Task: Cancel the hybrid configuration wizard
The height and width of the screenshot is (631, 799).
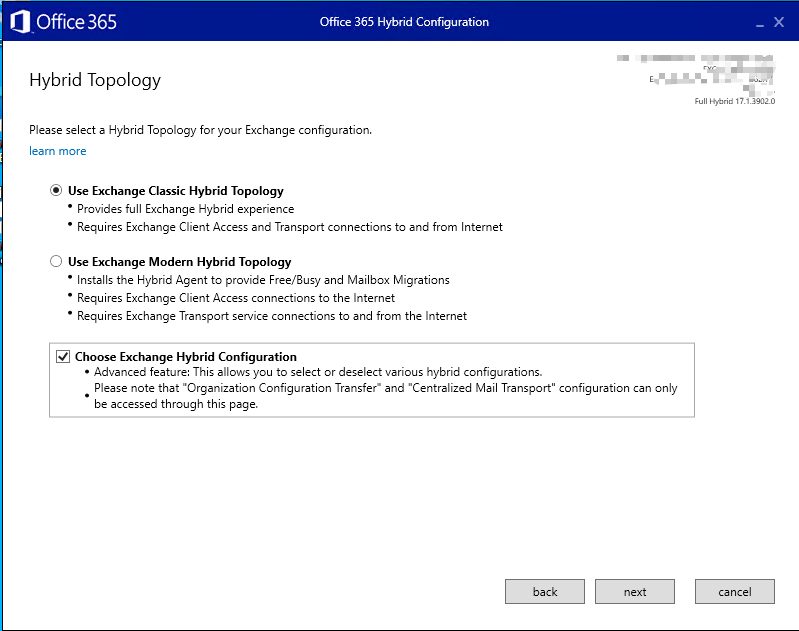Action: coord(735,591)
